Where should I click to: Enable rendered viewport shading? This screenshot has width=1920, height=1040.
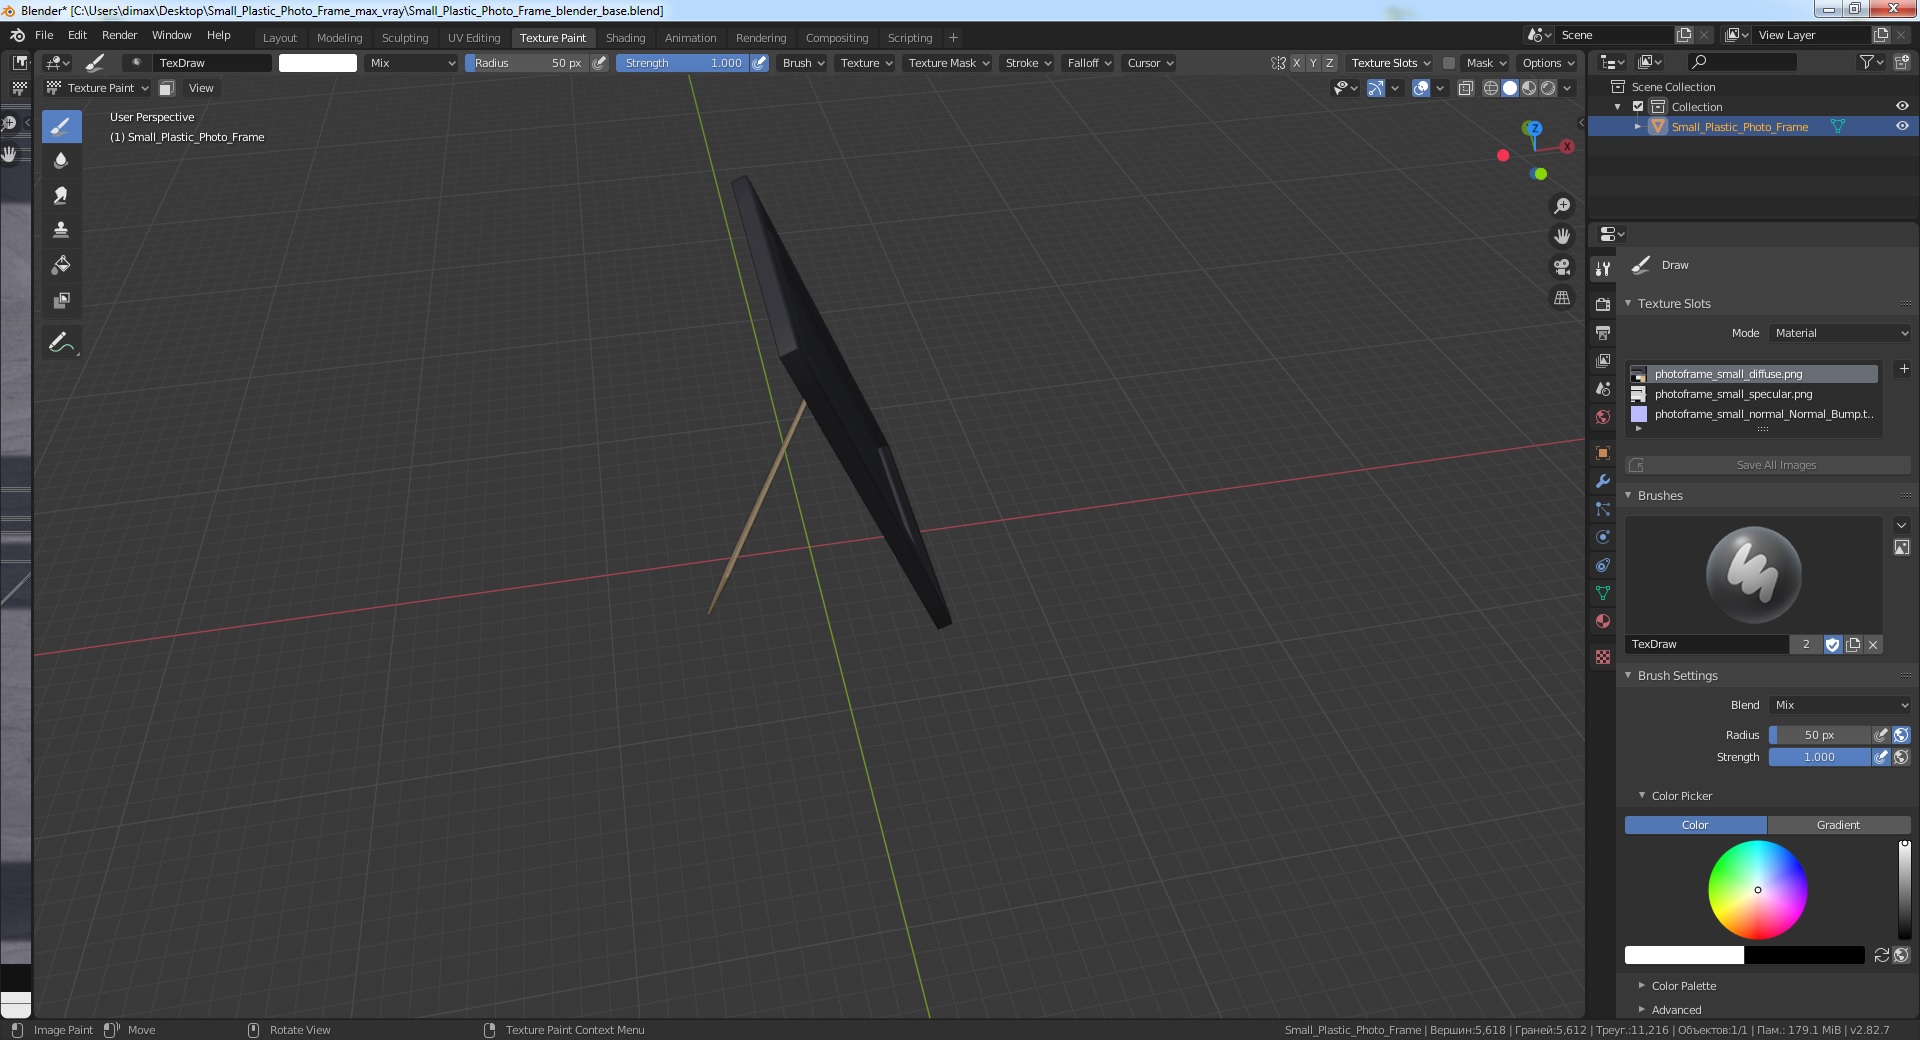[x=1548, y=88]
